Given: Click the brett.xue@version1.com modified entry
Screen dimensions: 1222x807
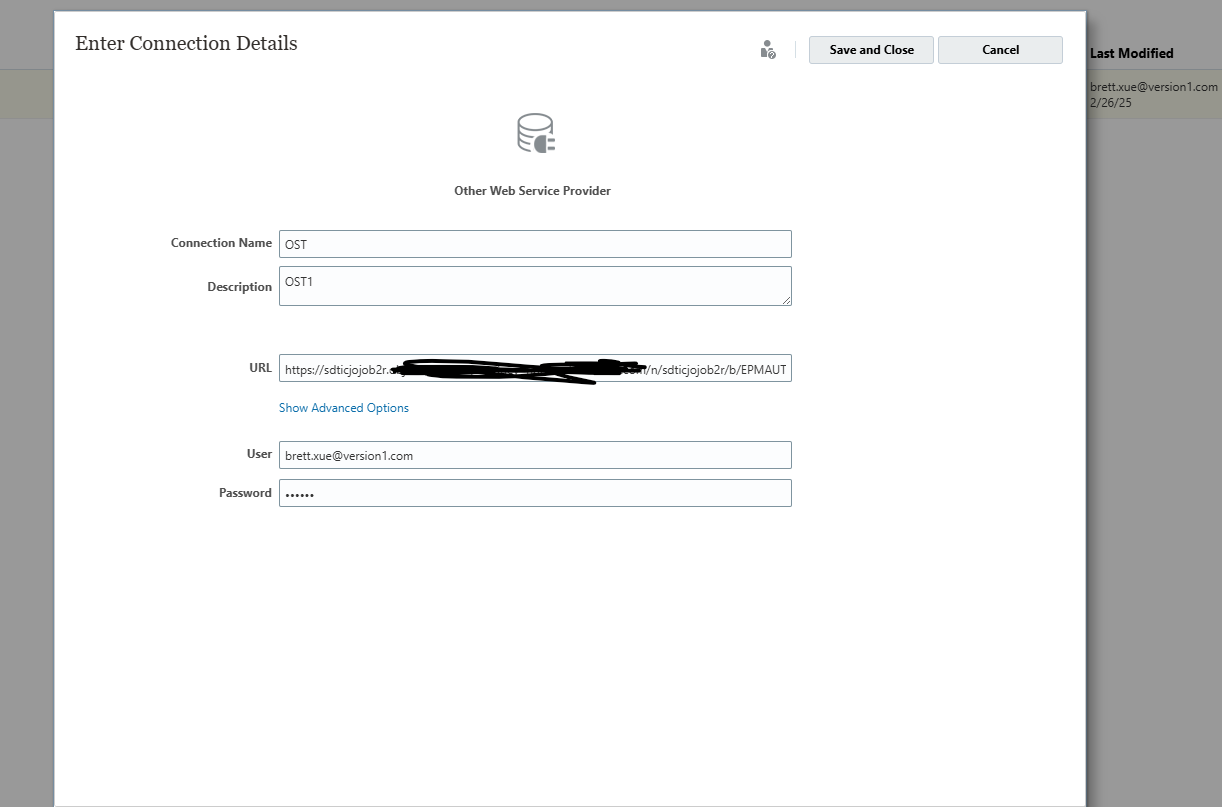Looking at the screenshot, I should point(1155,85).
